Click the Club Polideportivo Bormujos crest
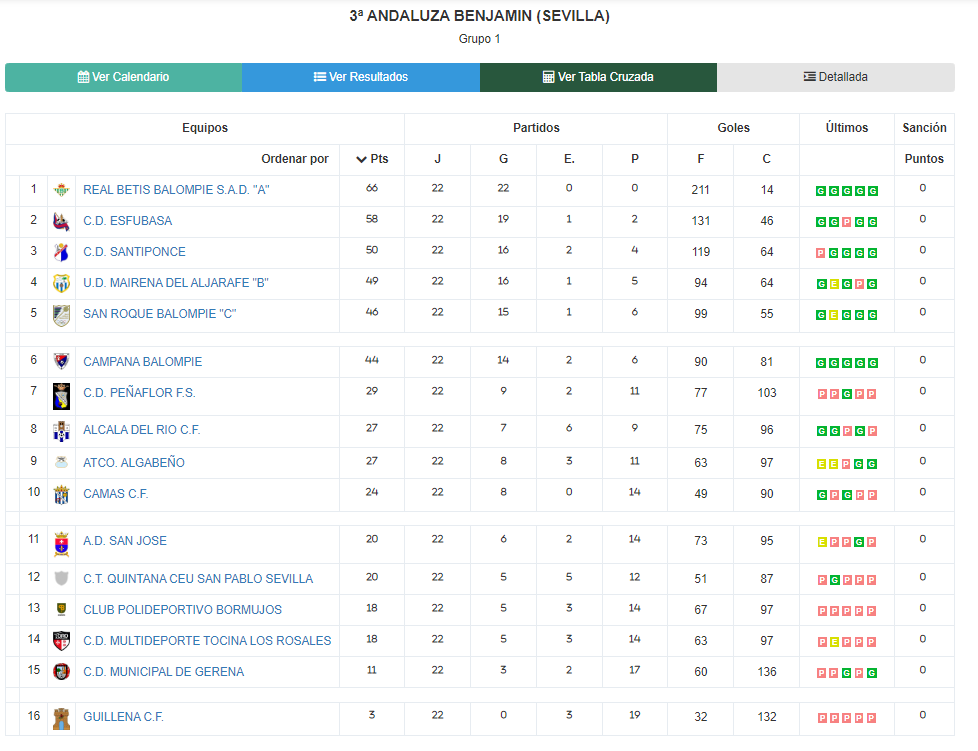Image resolution: width=978 pixels, height=751 pixels. click(61, 609)
